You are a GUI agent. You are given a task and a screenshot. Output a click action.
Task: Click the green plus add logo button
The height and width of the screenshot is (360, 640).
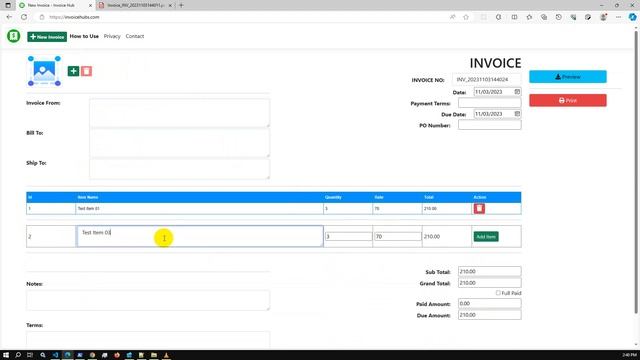pos(73,71)
